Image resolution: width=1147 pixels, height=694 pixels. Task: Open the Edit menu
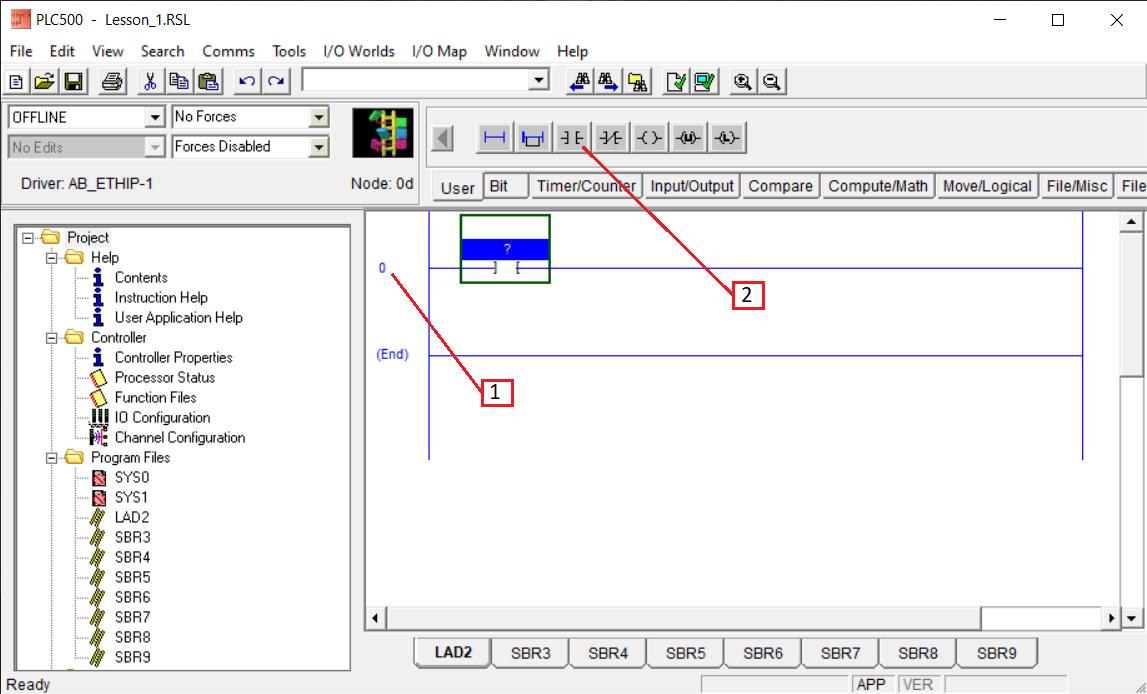[62, 51]
